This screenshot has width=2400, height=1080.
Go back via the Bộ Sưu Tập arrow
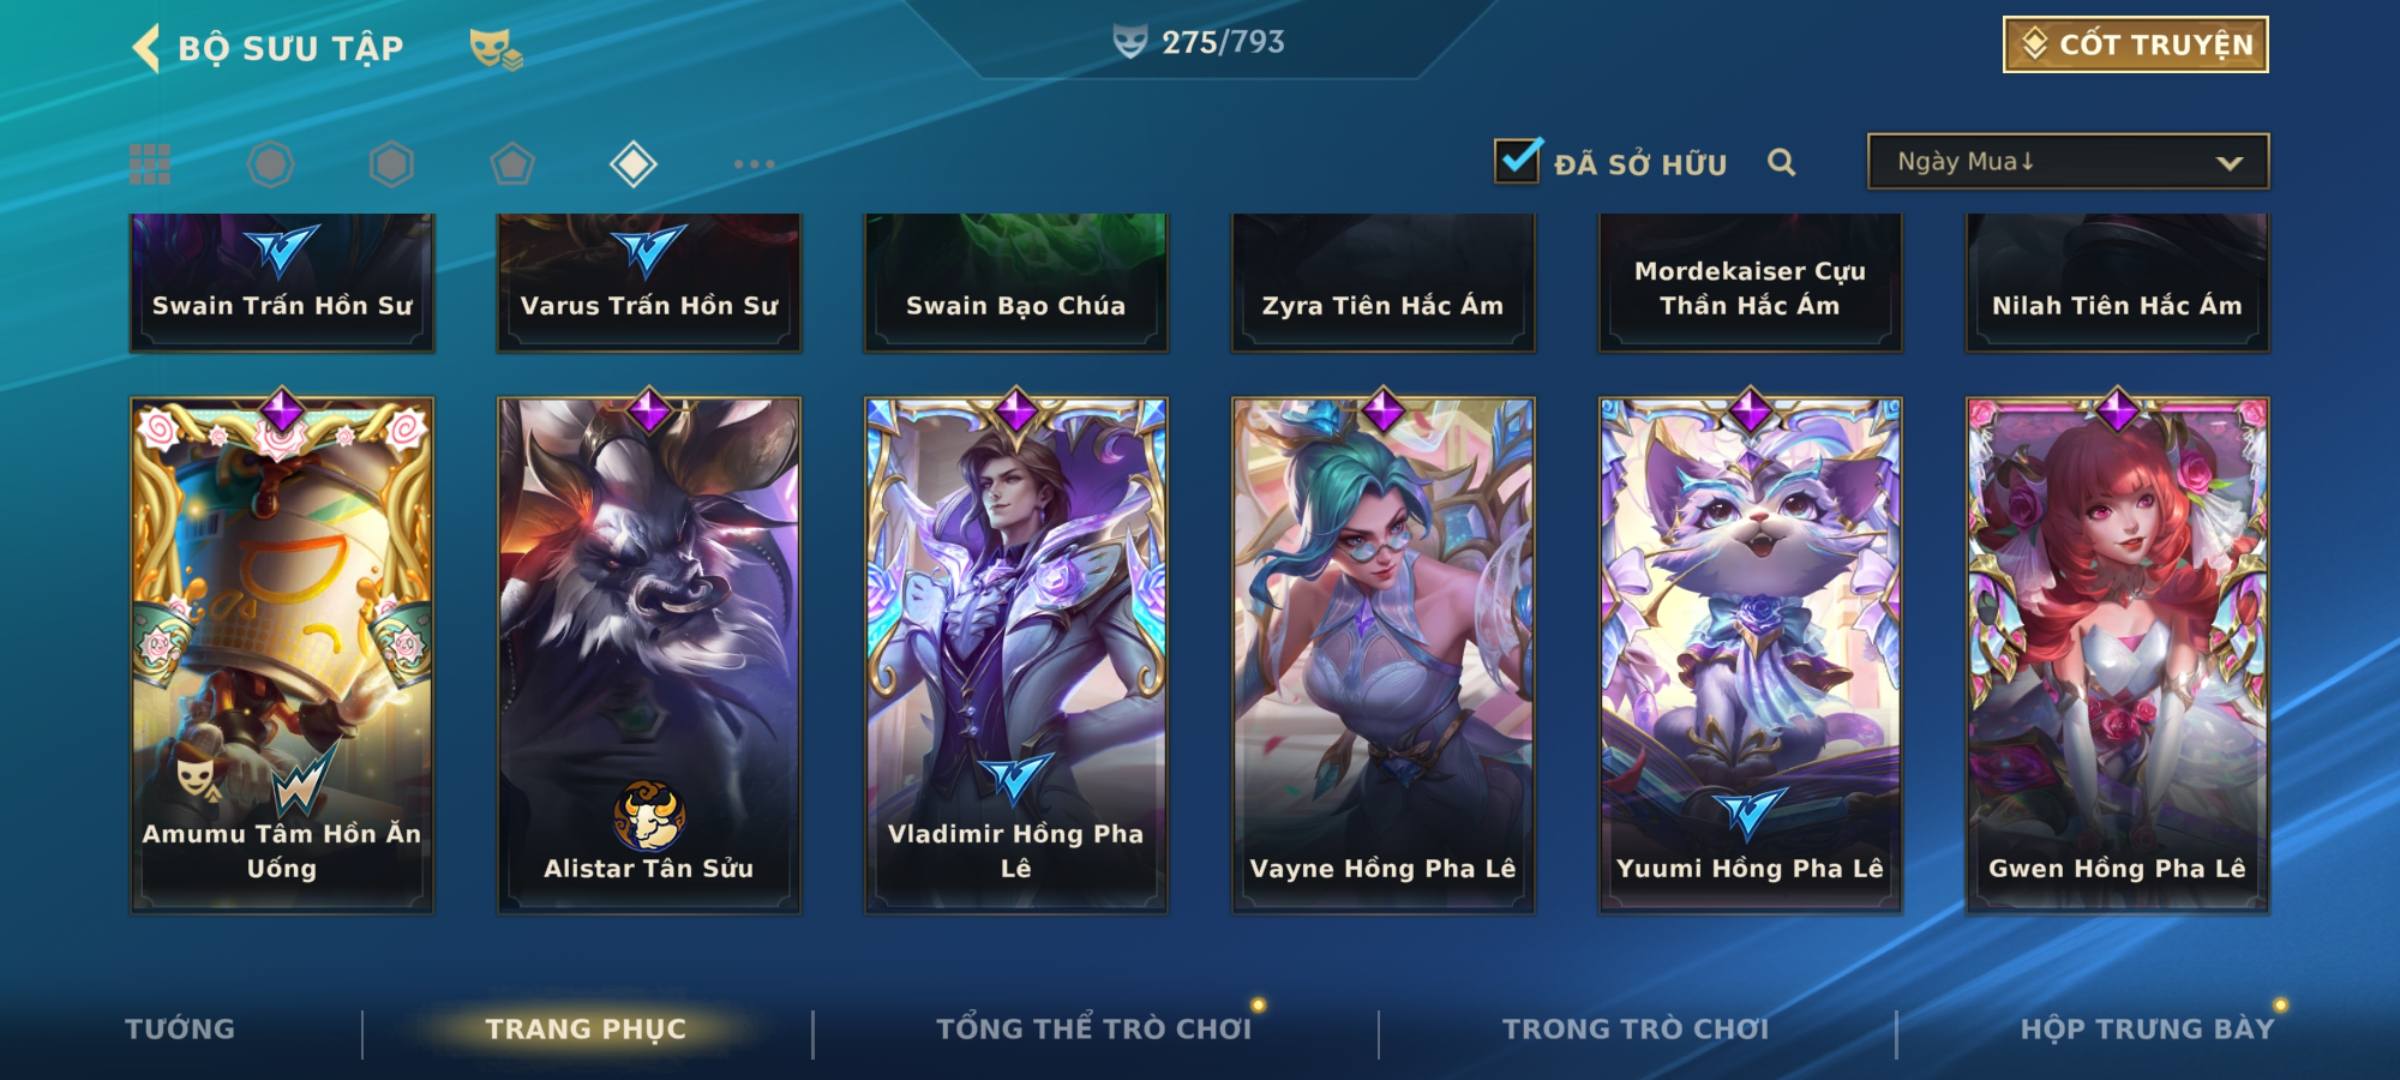146,48
